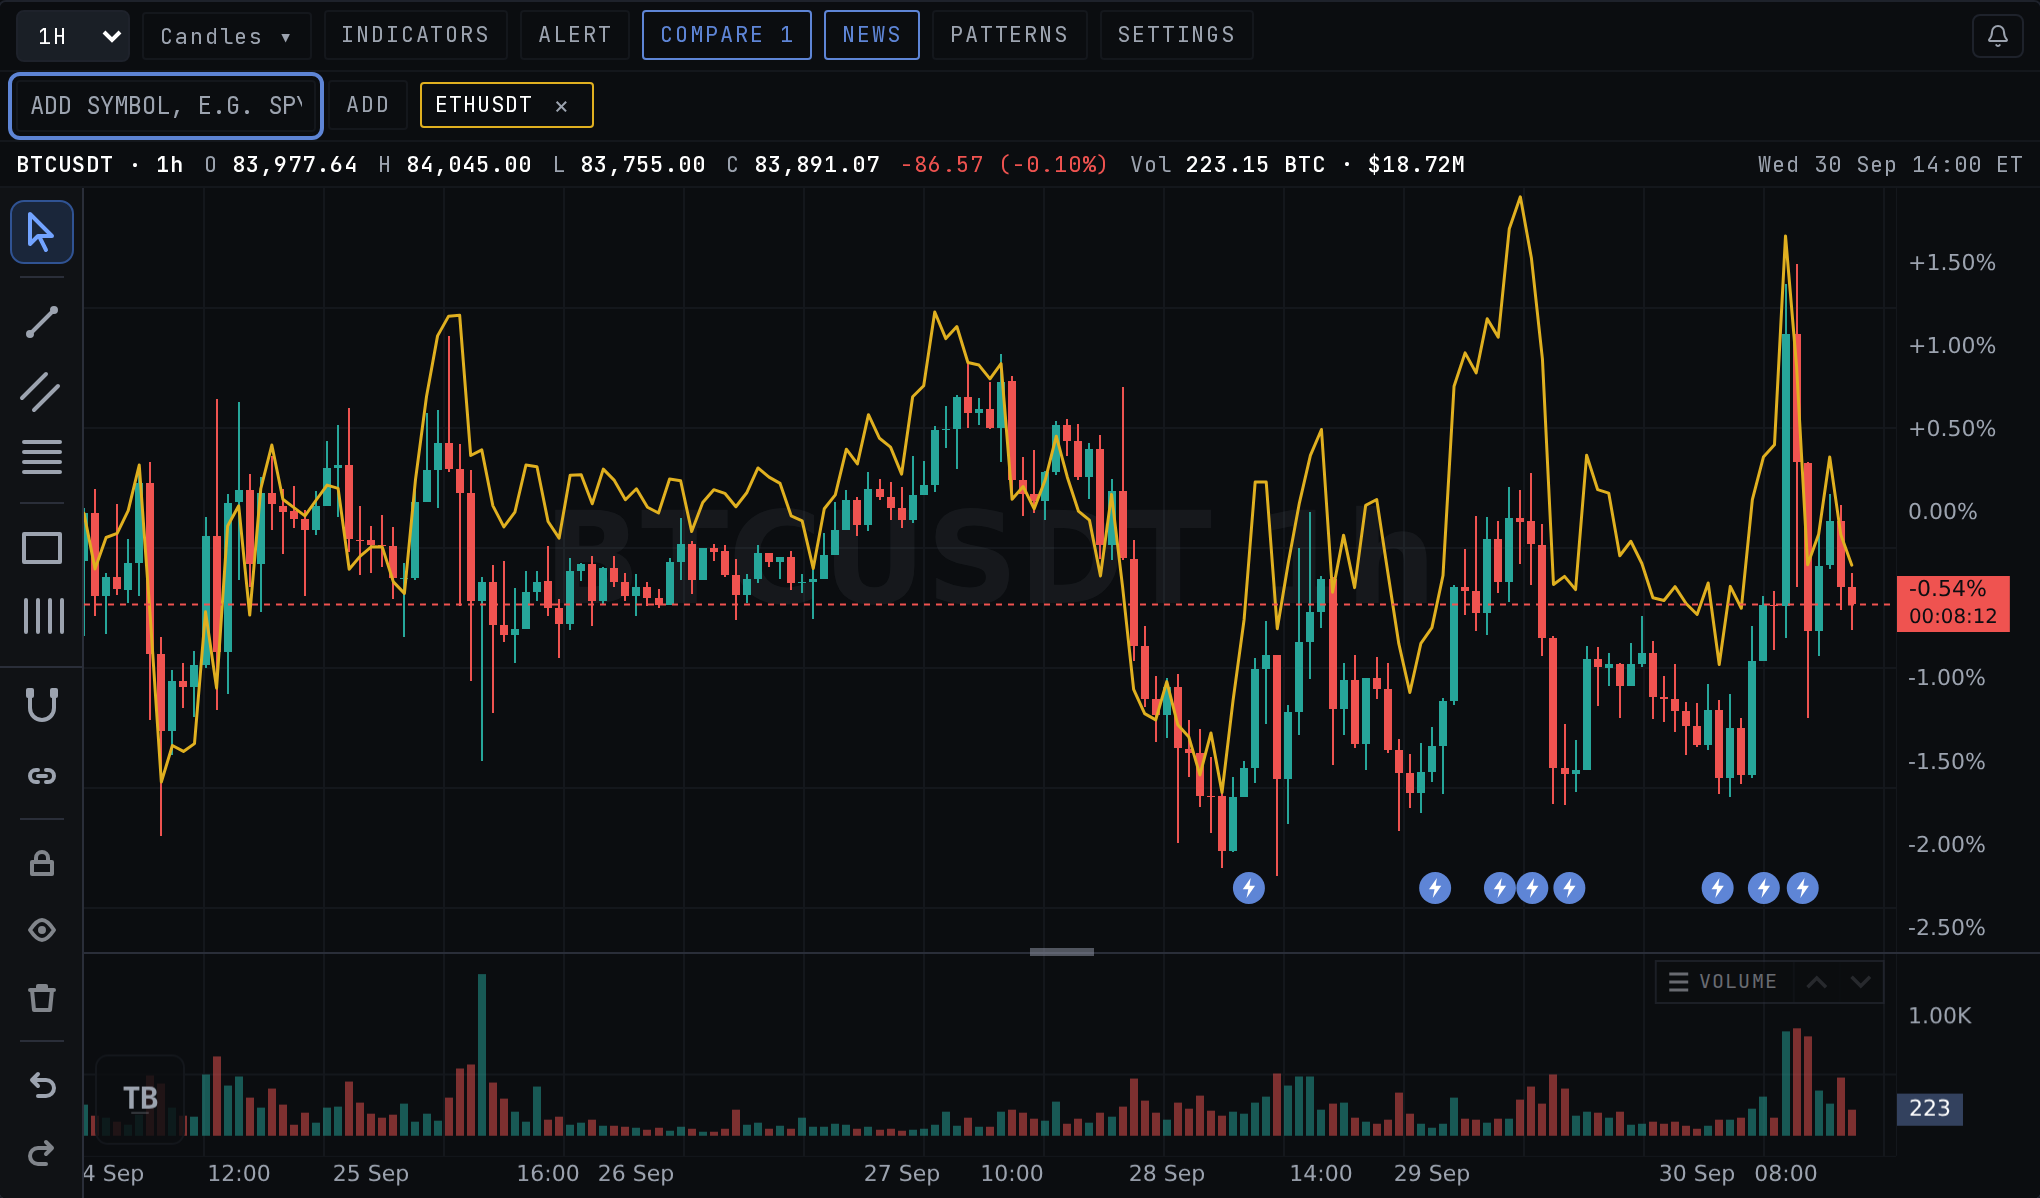This screenshot has height=1198, width=2040.
Task: Open the last news marker on 30 Sep
Action: pyautogui.click(x=1803, y=888)
